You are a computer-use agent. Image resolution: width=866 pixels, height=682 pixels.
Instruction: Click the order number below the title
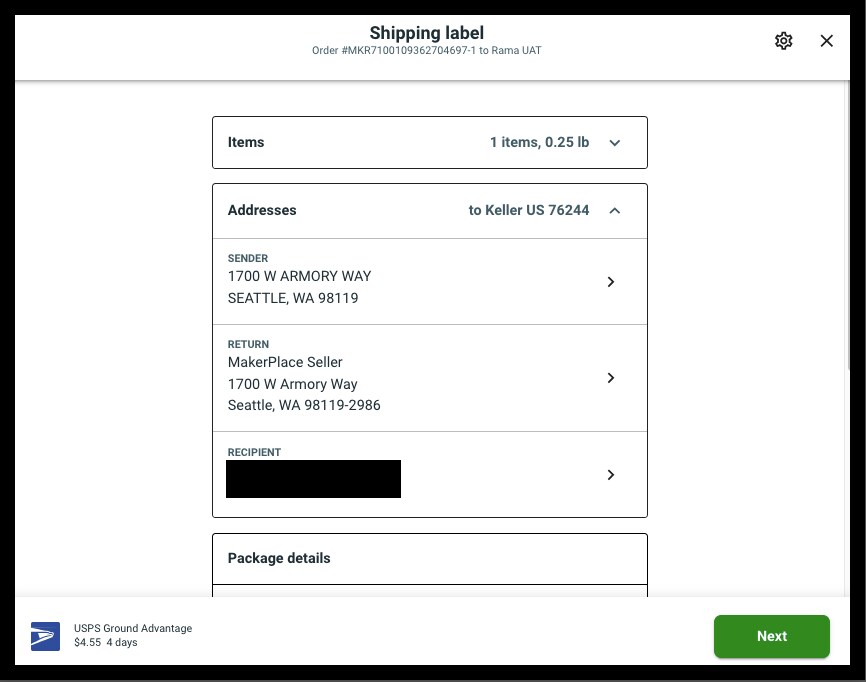(426, 50)
